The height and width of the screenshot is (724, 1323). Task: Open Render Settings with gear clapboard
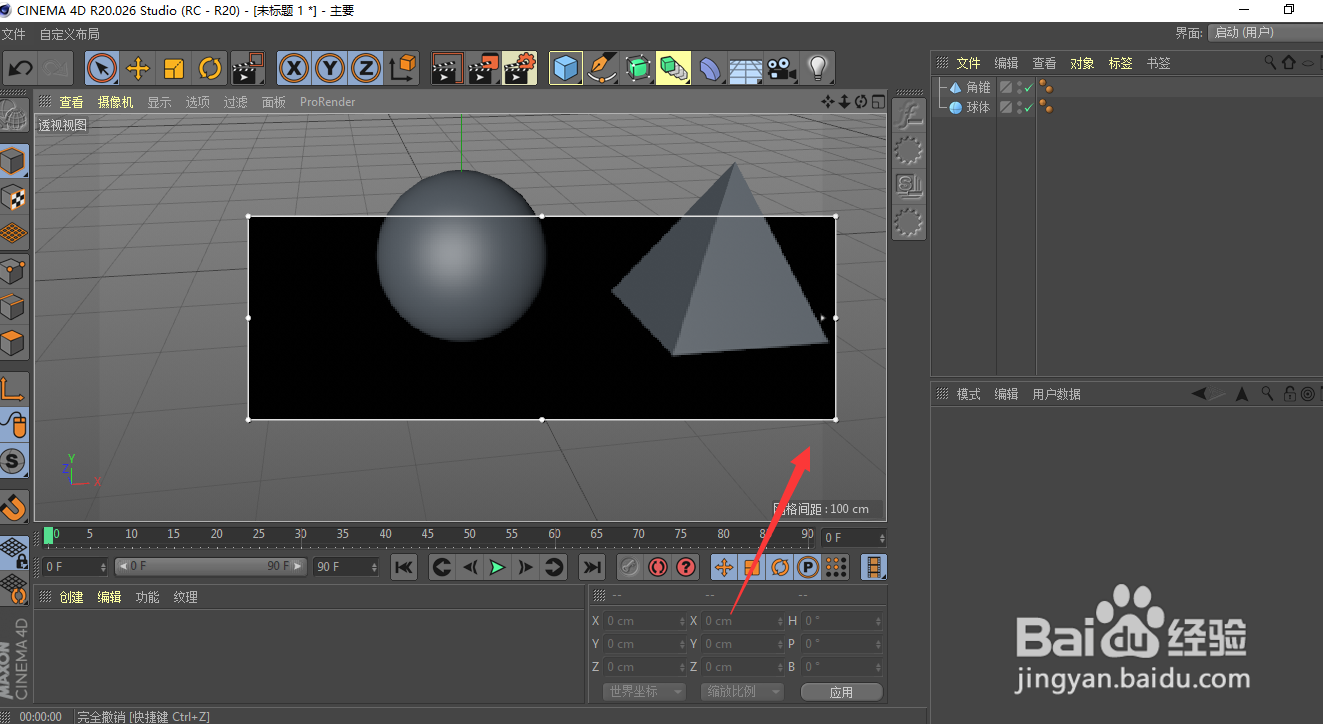pos(520,68)
